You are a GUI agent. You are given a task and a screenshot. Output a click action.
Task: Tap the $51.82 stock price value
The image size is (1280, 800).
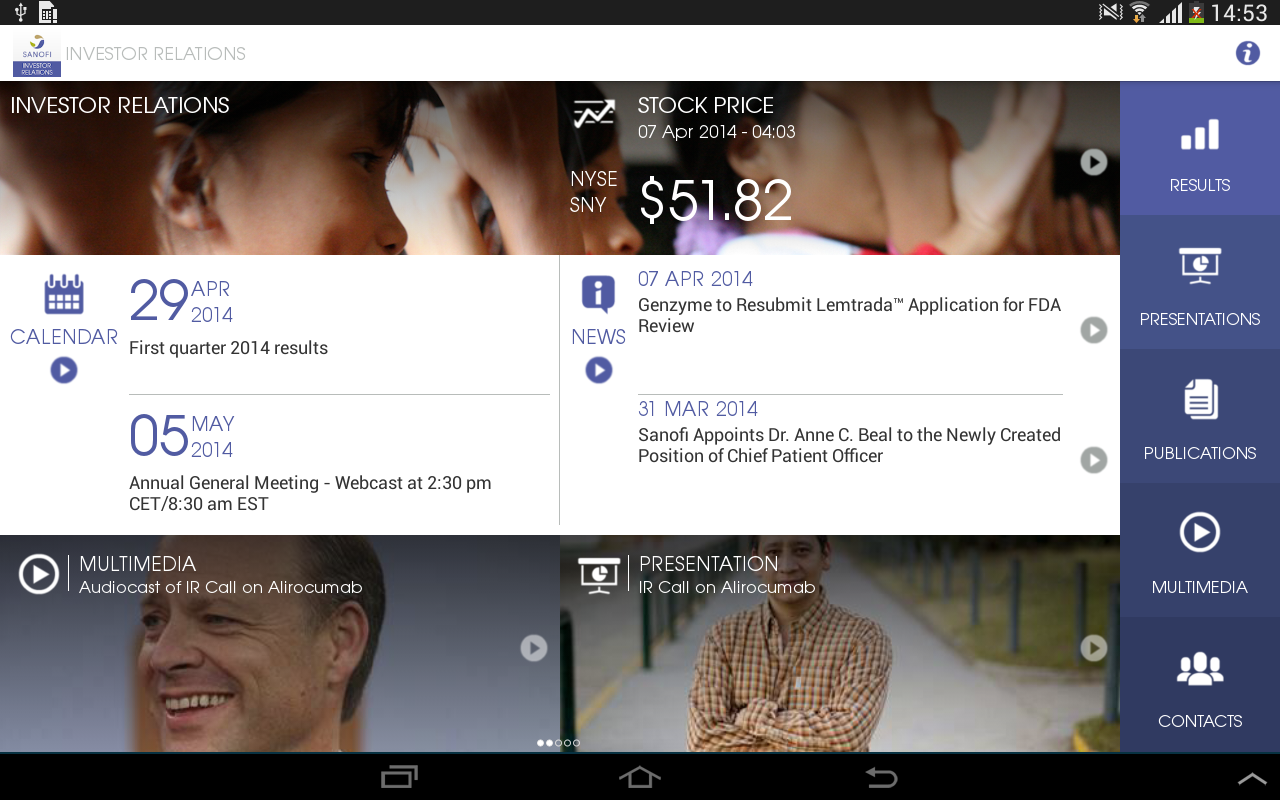[x=715, y=200]
